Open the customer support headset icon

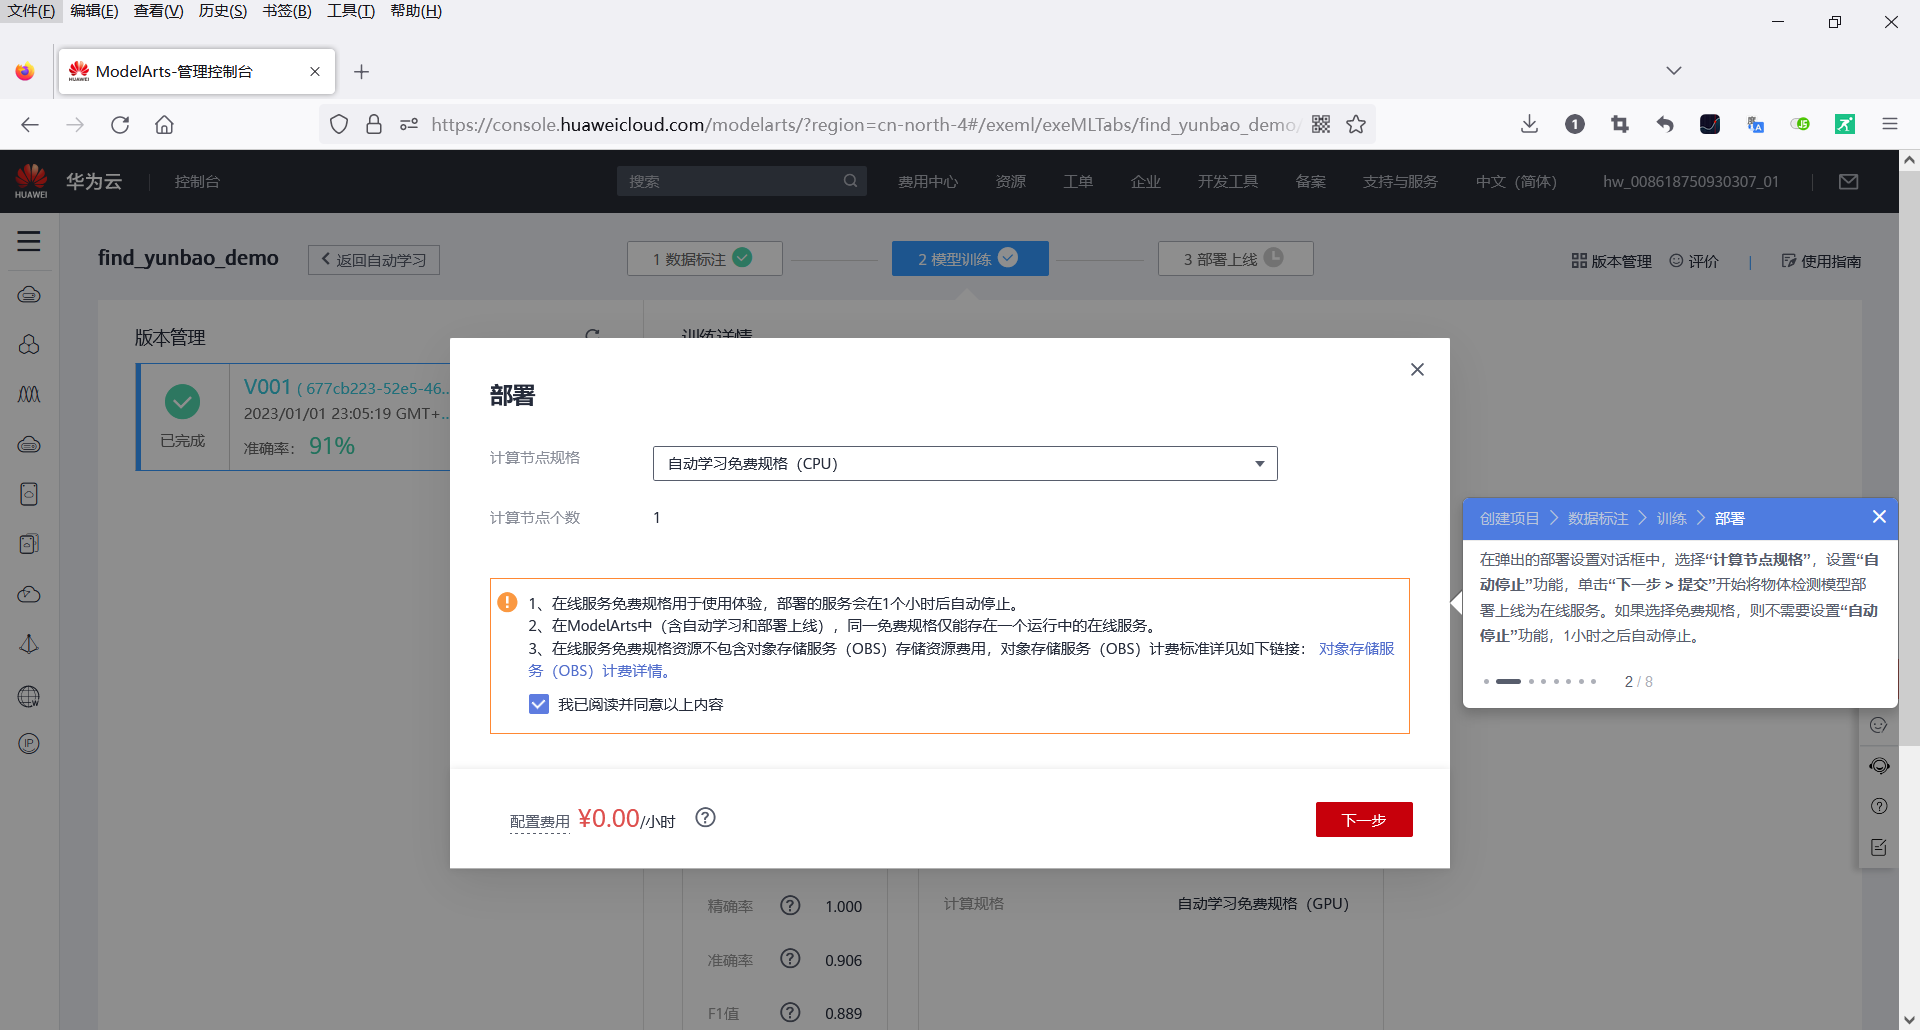click(x=1880, y=766)
